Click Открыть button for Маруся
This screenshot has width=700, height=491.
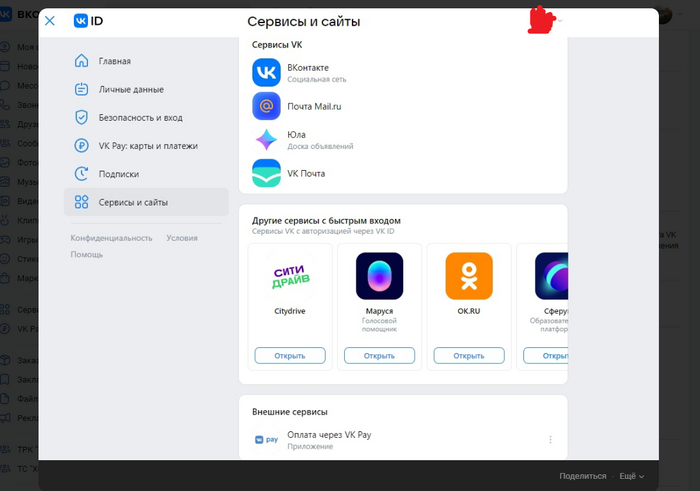click(x=379, y=355)
